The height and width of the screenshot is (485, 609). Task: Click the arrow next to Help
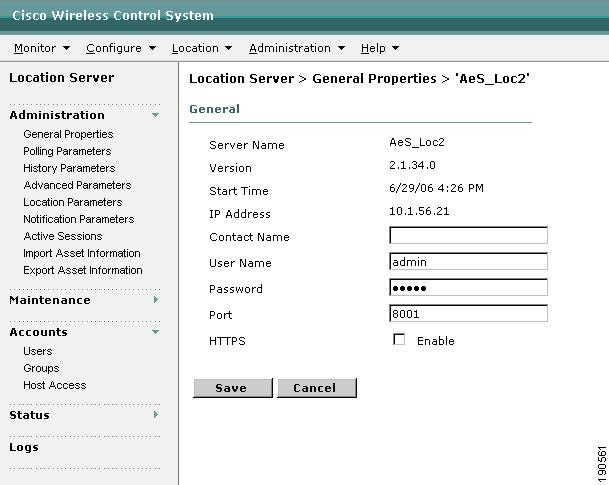point(395,48)
